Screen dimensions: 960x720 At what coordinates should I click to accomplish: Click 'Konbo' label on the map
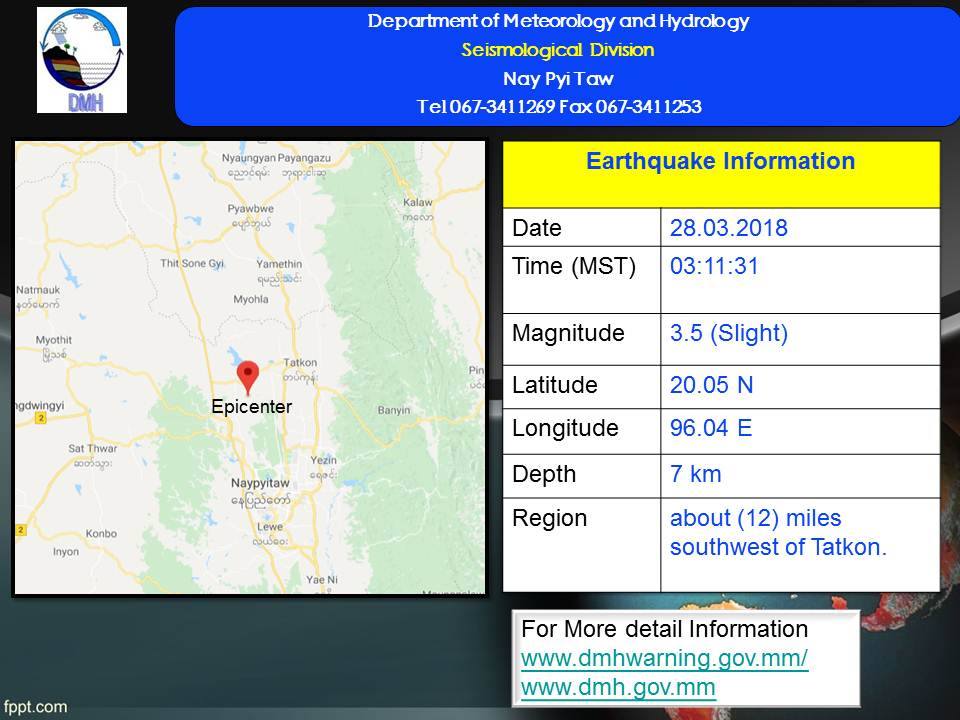[x=101, y=534]
